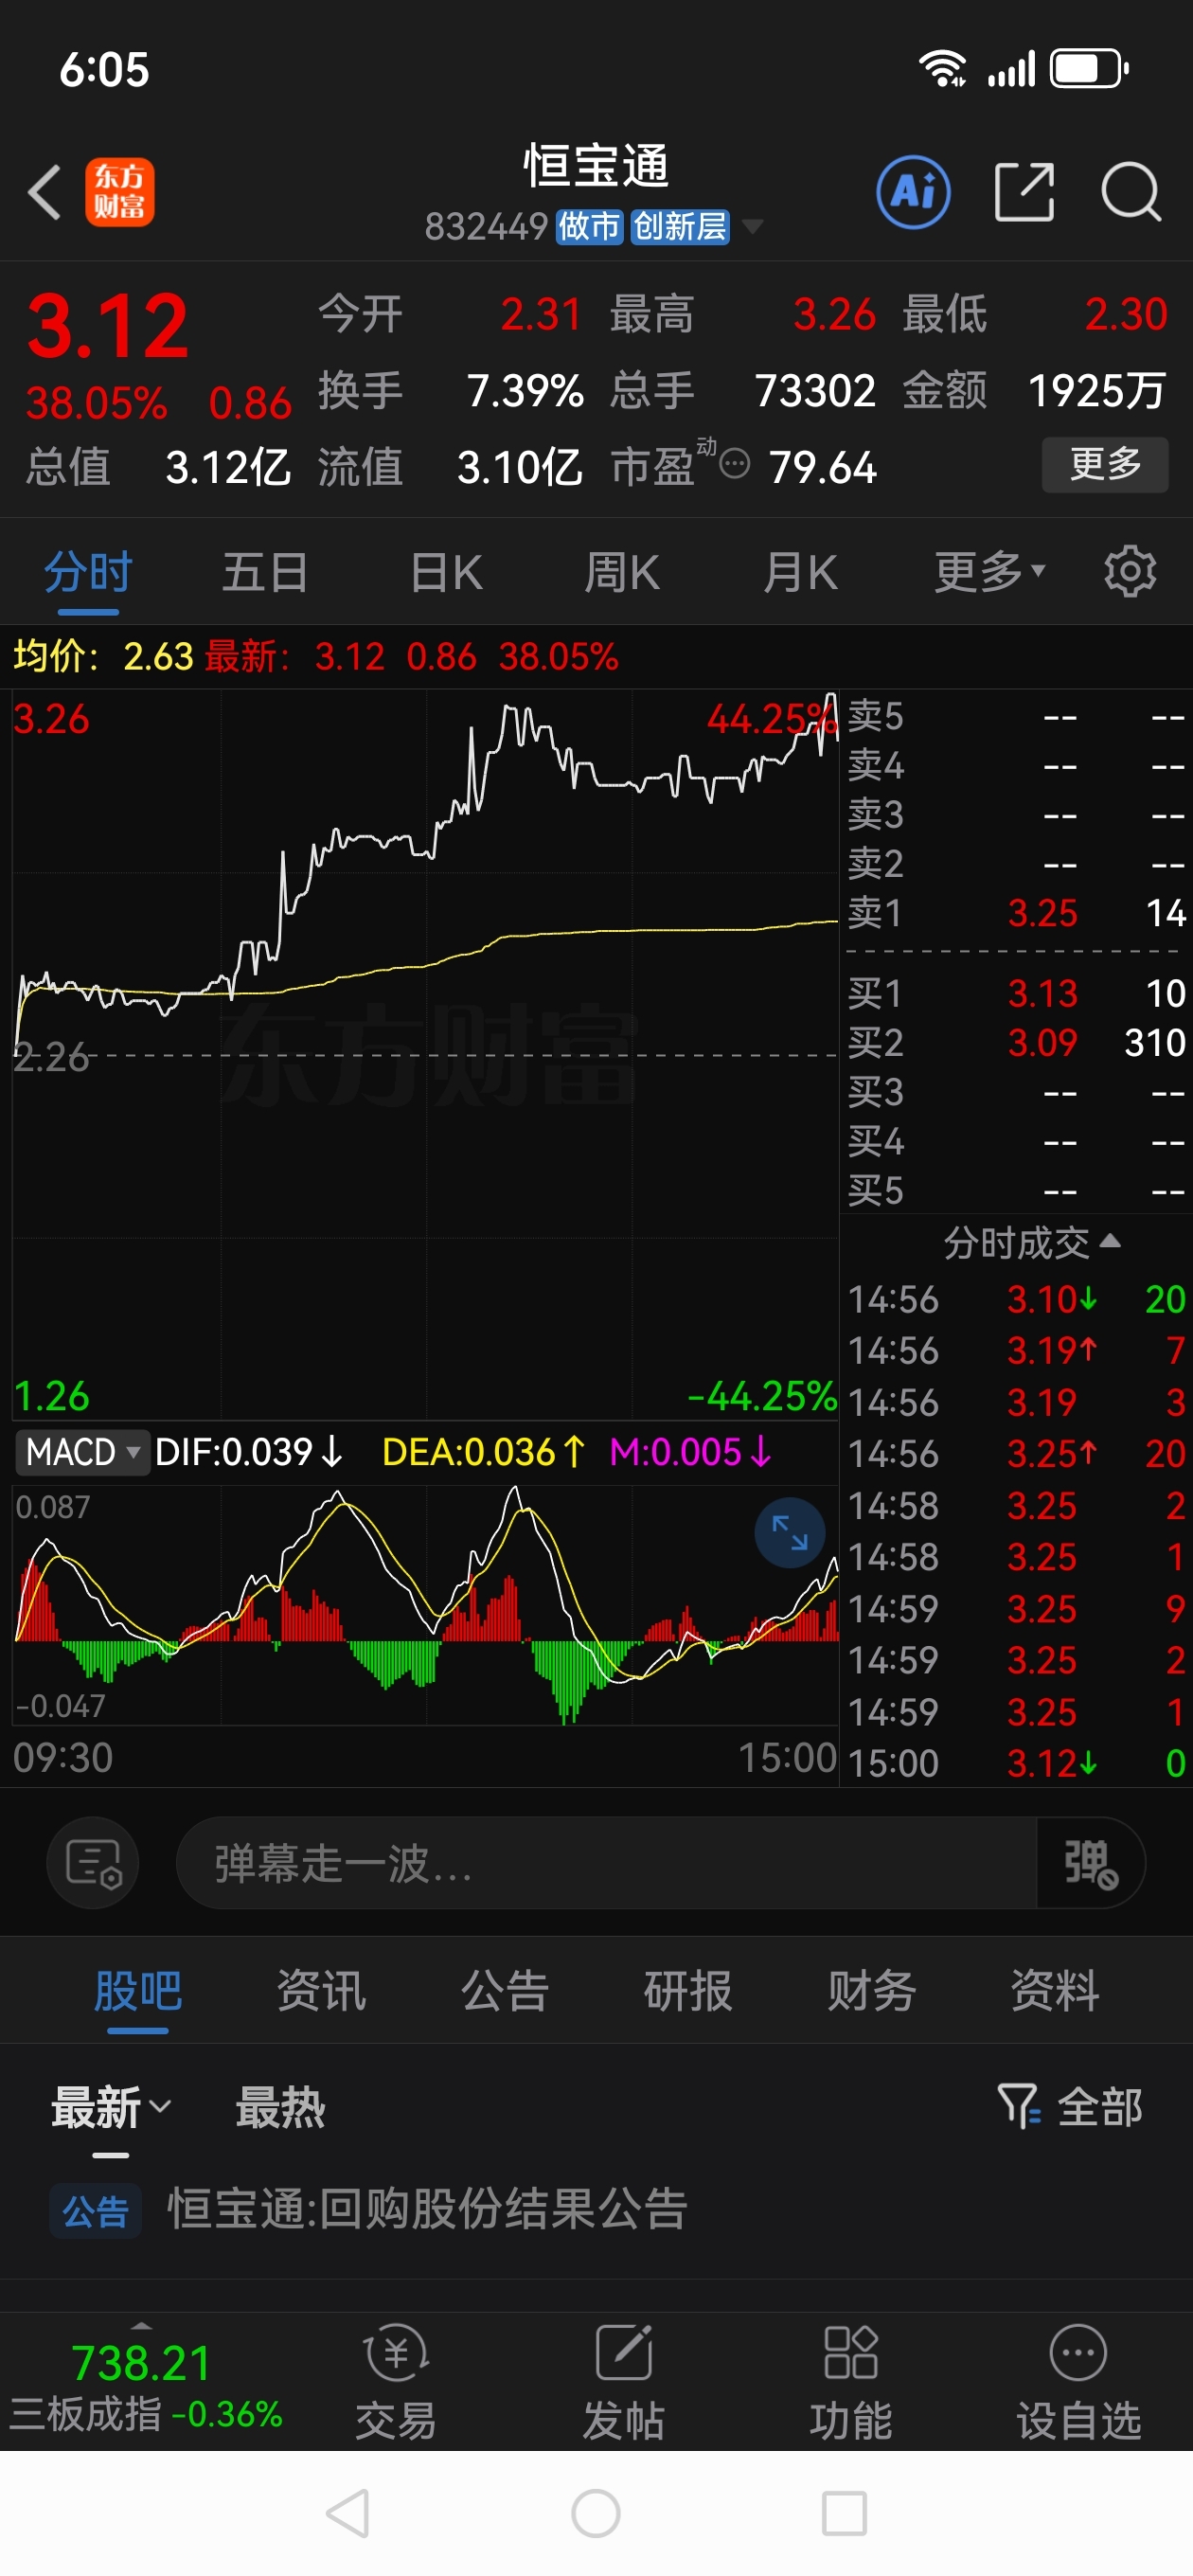The width and height of the screenshot is (1193, 2576).
Task: Tap the 恒宝通 stock title
Action: point(596,166)
